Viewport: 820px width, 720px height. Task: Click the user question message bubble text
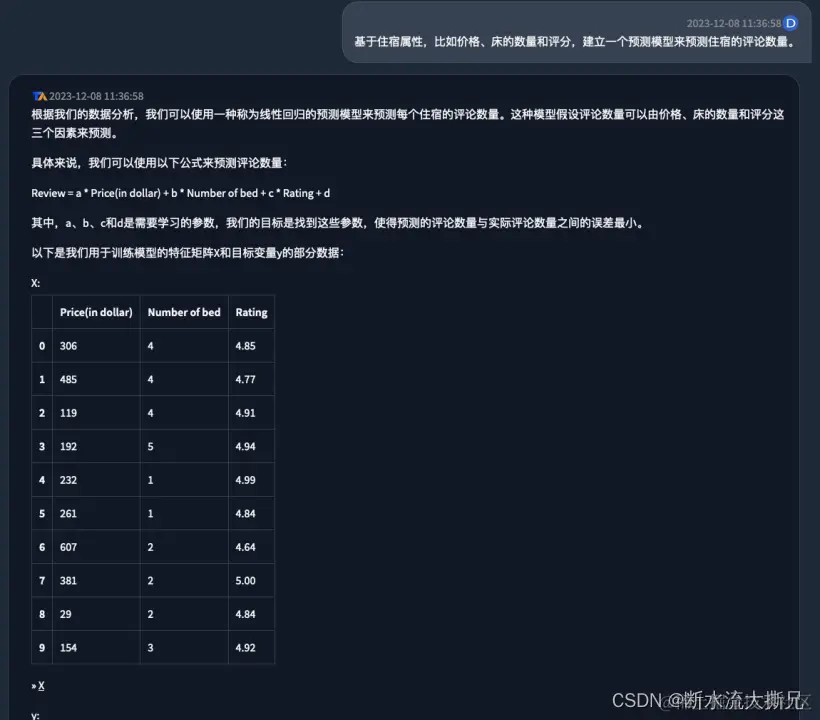coord(575,41)
